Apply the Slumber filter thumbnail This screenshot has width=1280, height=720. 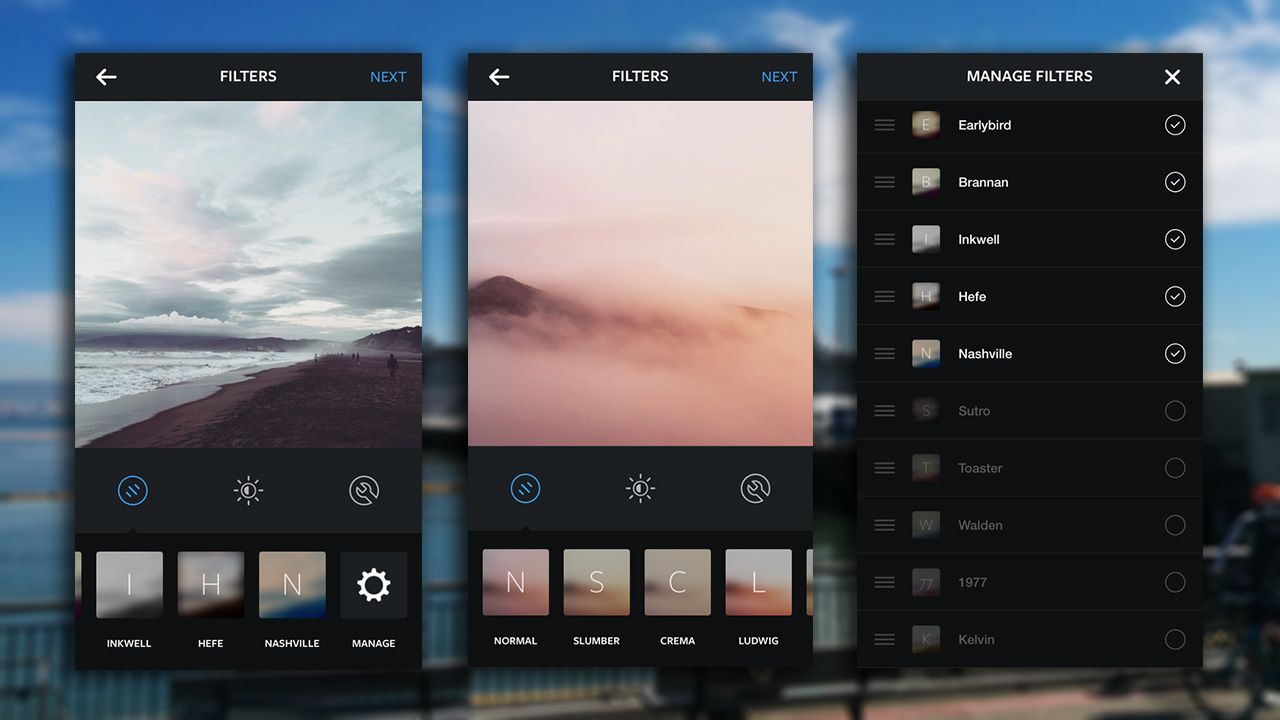[596, 582]
